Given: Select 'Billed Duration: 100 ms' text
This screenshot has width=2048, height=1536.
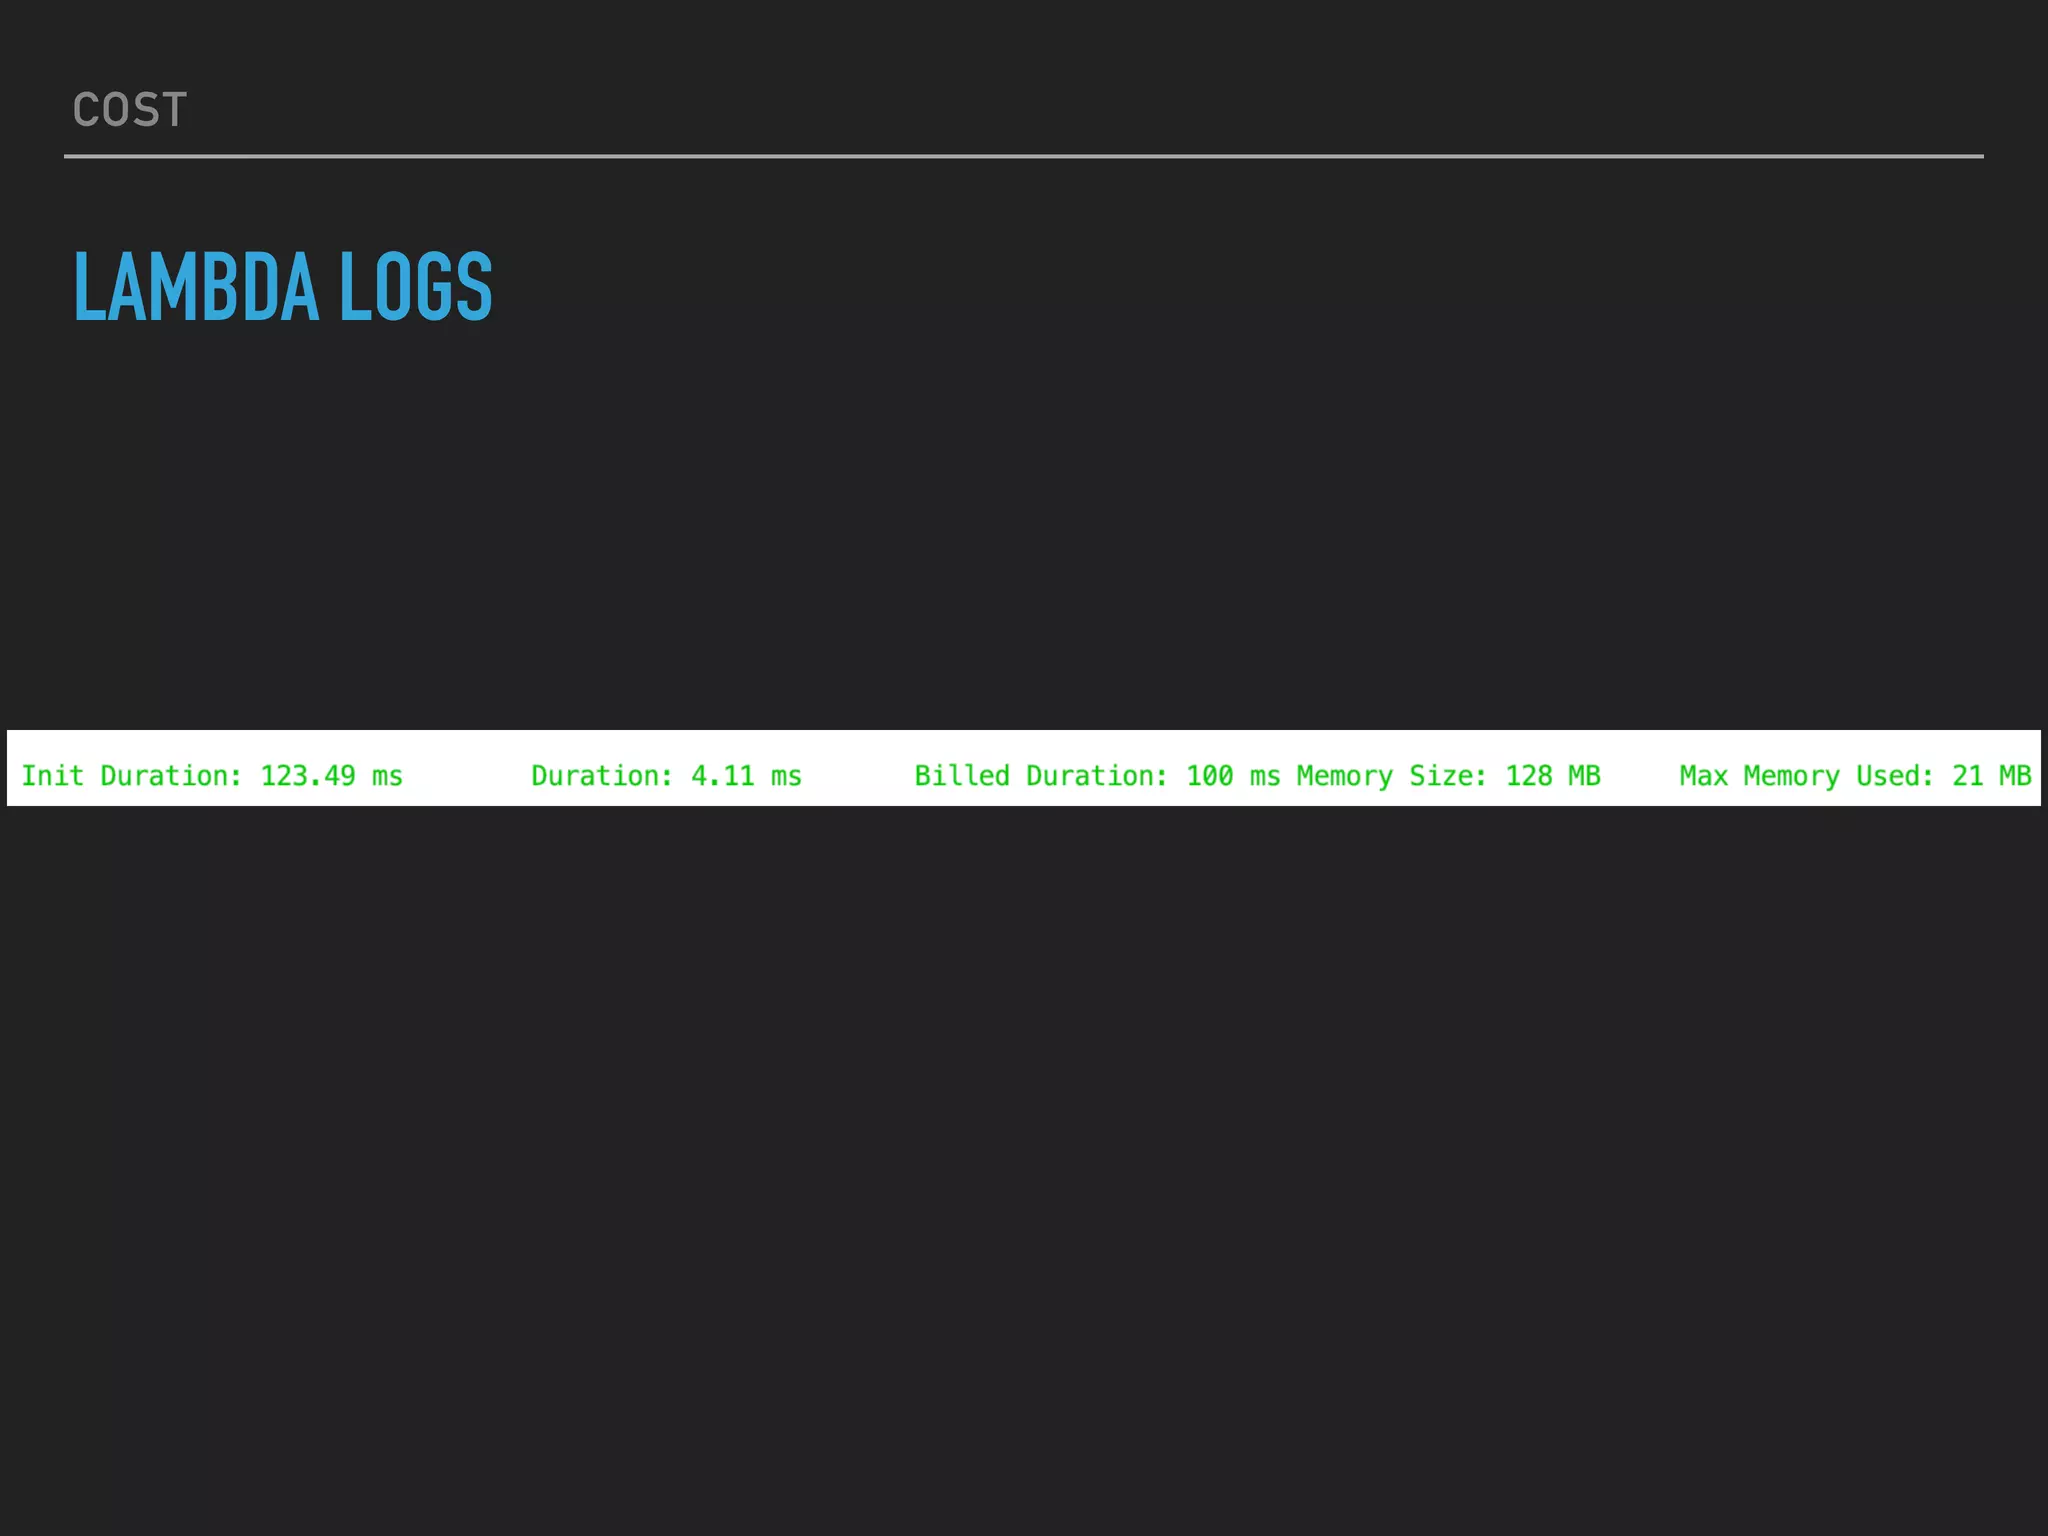Looking at the screenshot, I should click(1097, 776).
